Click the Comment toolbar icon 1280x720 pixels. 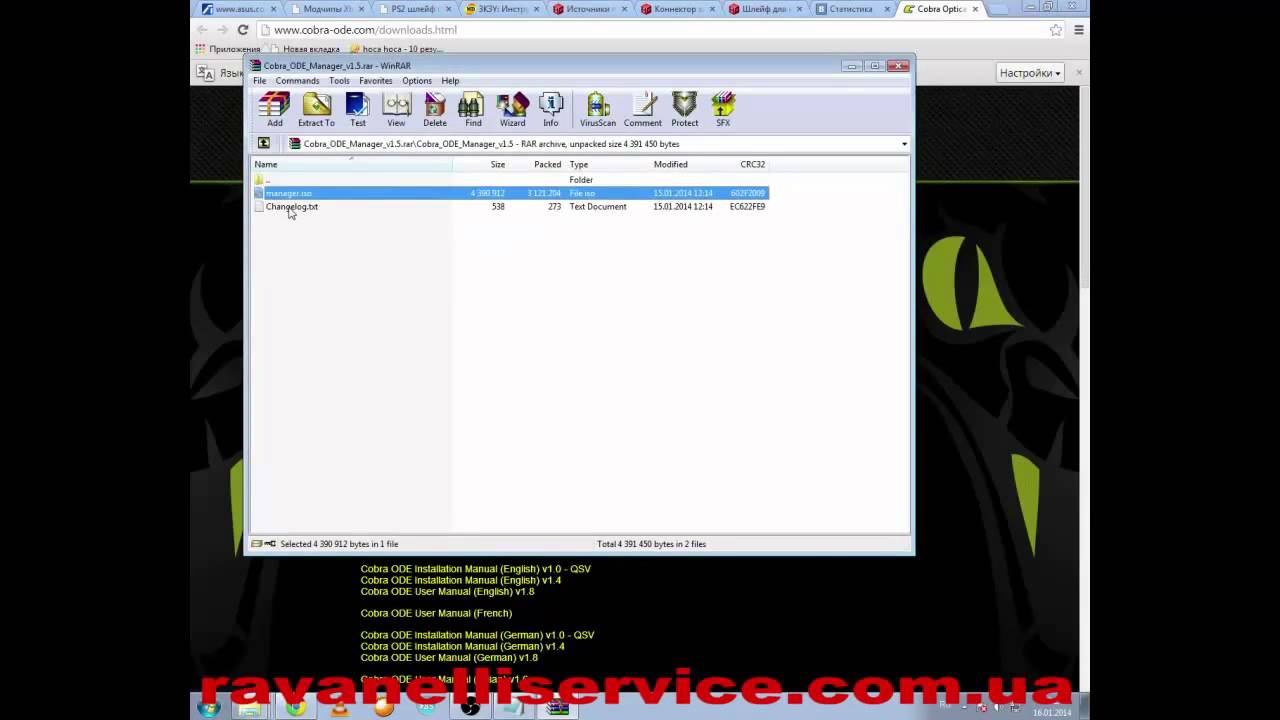click(x=643, y=110)
